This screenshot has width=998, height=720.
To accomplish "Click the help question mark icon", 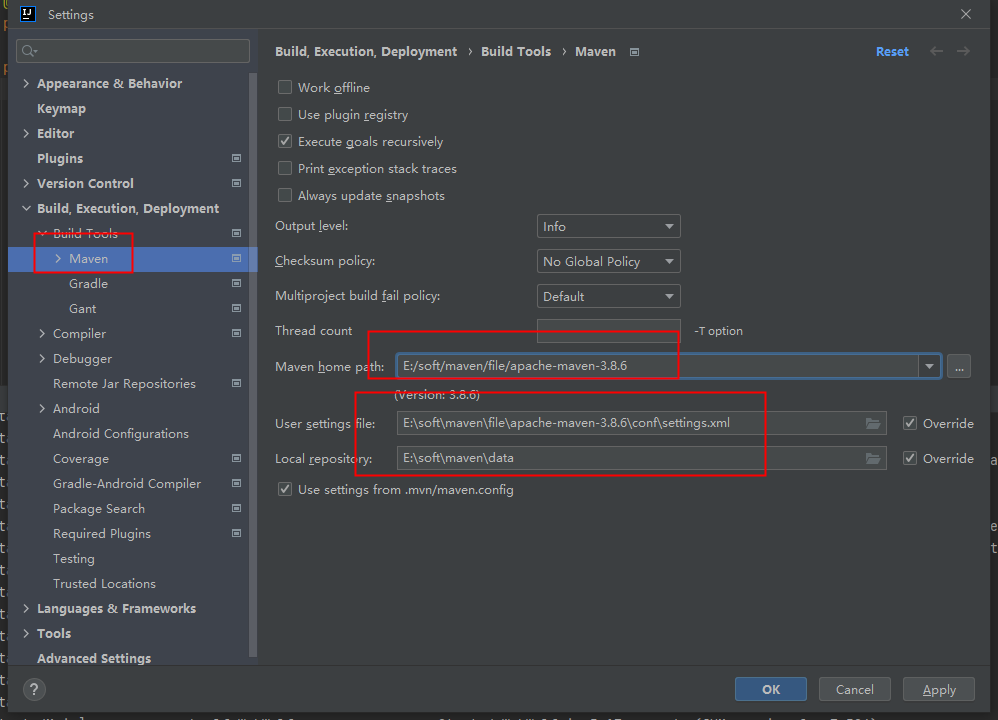I will (x=34, y=689).
